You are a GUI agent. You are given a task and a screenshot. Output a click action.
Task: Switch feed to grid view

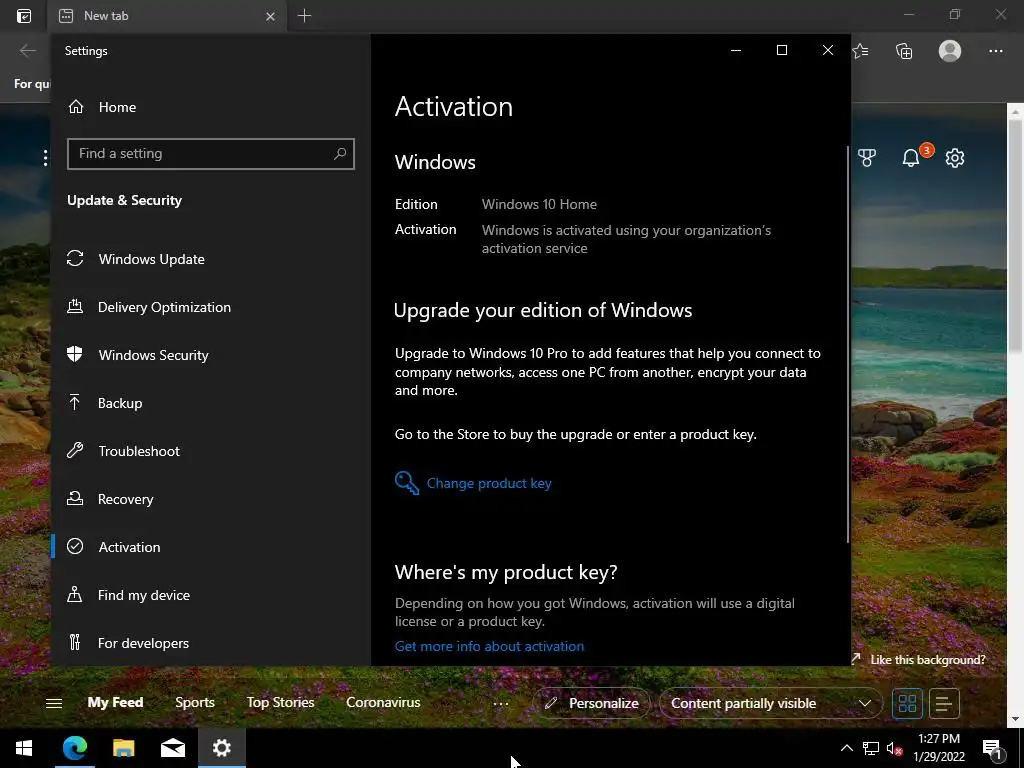point(908,703)
